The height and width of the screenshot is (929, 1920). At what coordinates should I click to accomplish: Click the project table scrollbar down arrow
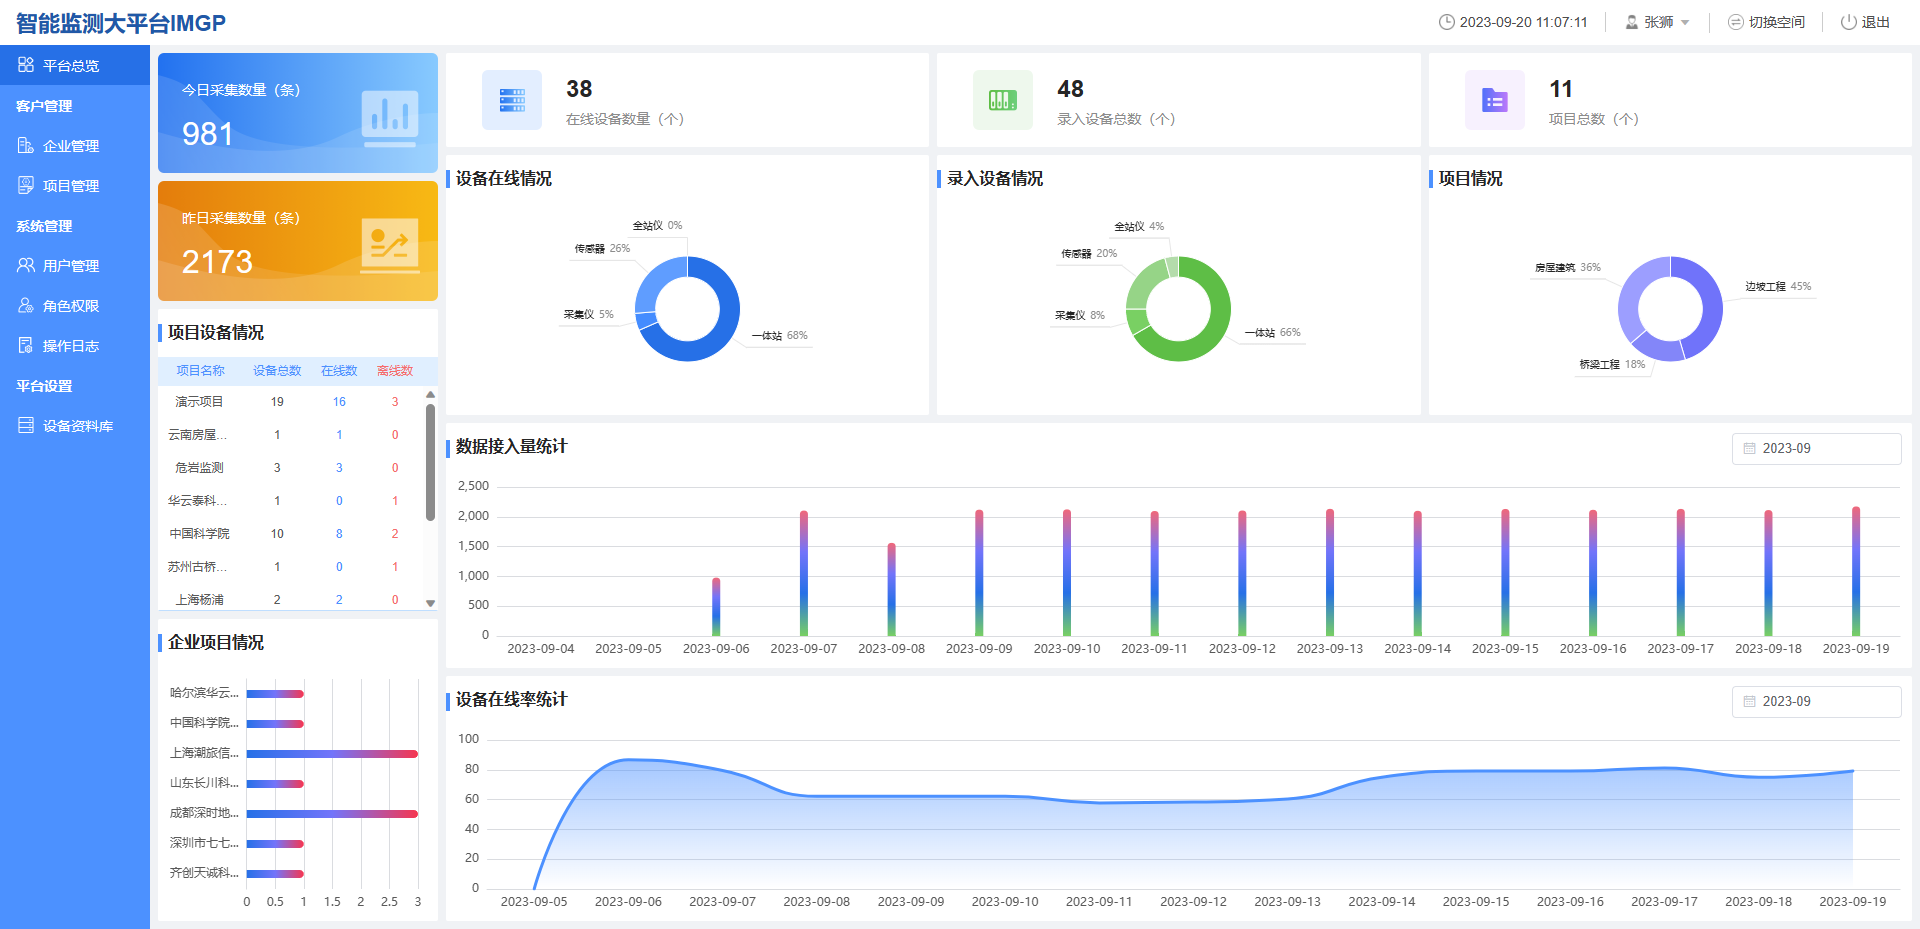pyautogui.click(x=431, y=603)
